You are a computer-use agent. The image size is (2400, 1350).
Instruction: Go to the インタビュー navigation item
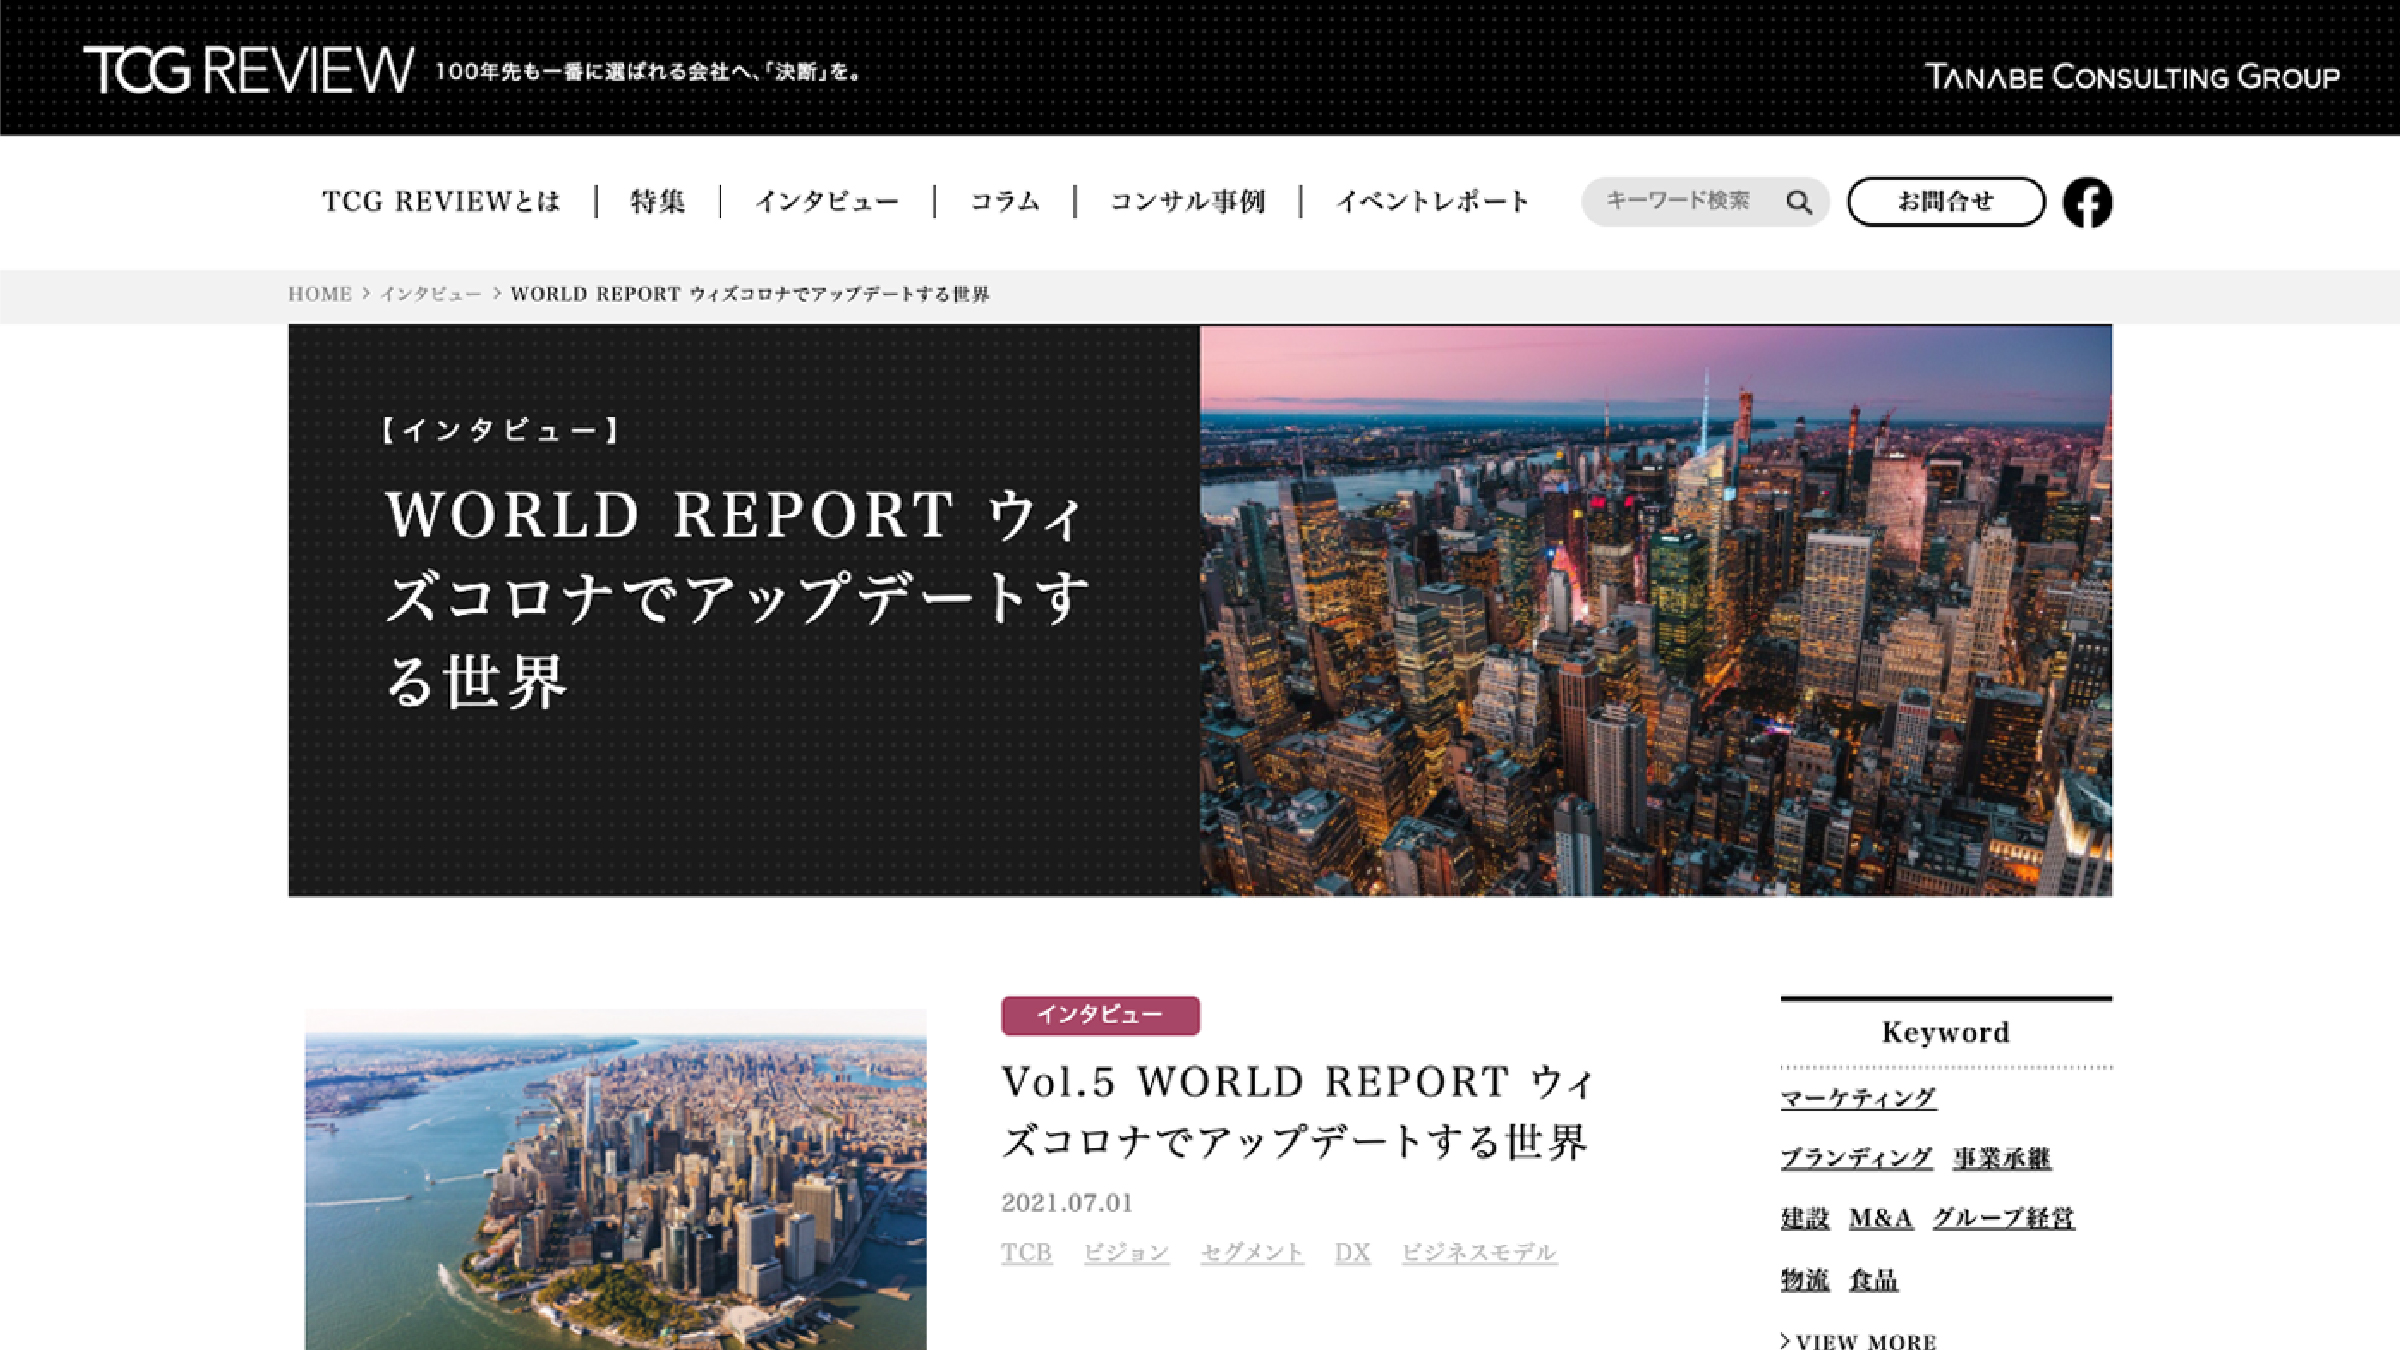click(827, 202)
